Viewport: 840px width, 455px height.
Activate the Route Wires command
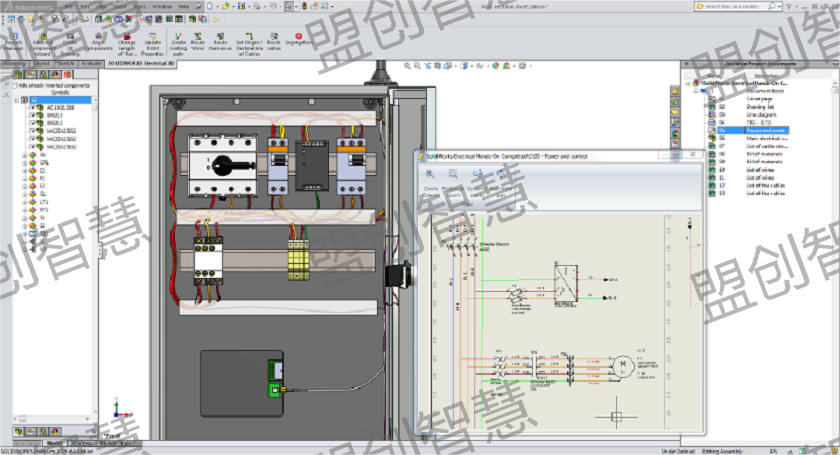pos(198,42)
